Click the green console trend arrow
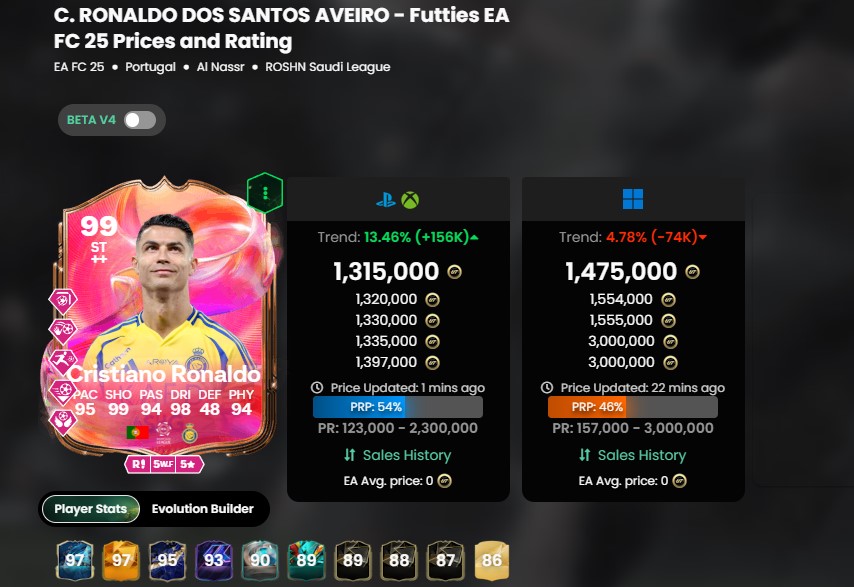This screenshot has height=587, width=854. tap(474, 237)
